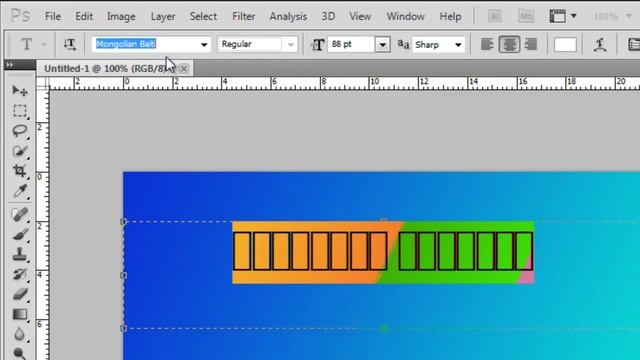Select the History Brush tool

tap(20, 274)
